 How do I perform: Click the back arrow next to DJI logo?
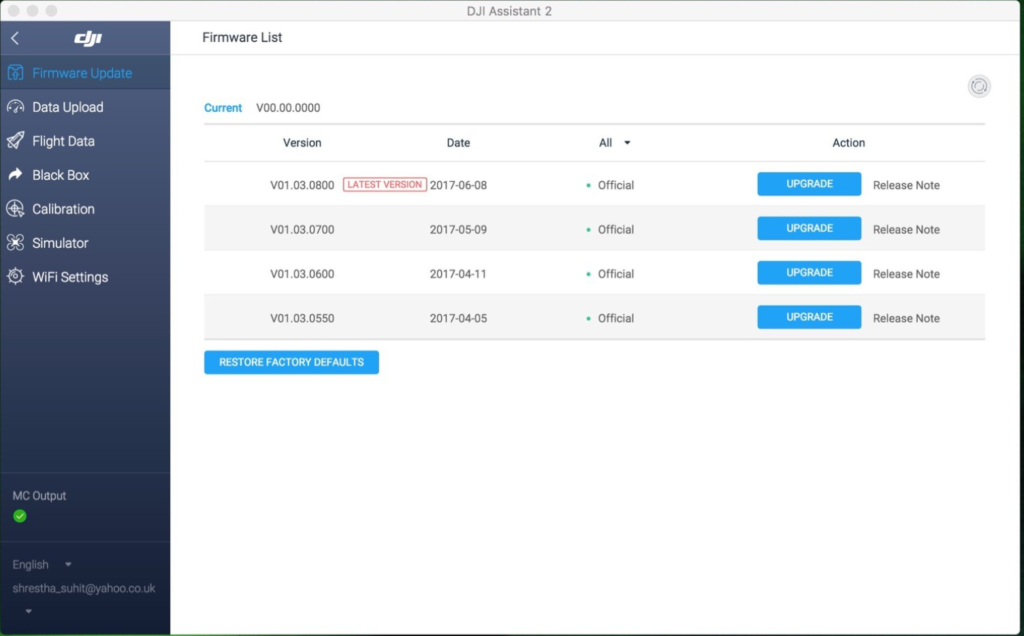pyautogui.click(x=15, y=37)
